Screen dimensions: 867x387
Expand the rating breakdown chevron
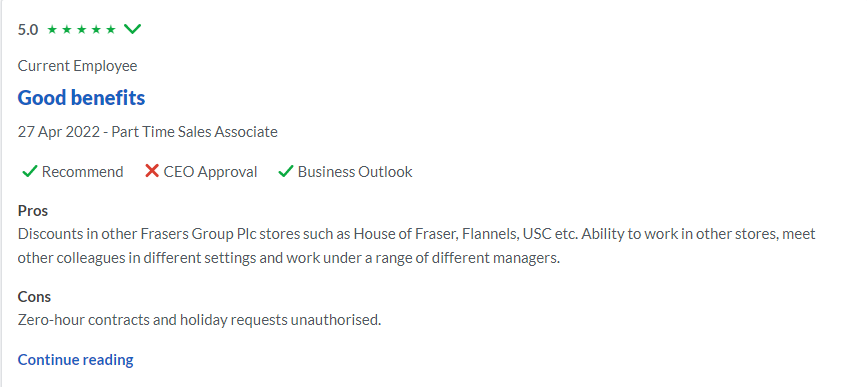point(133,29)
